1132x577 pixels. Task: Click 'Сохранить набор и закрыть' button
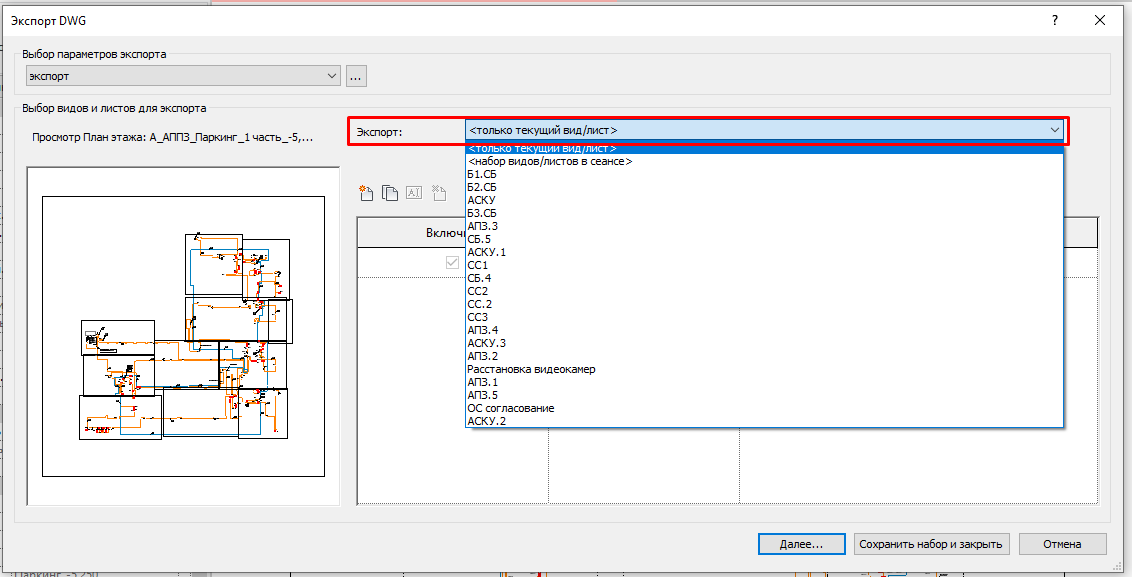pyautogui.click(x=932, y=544)
